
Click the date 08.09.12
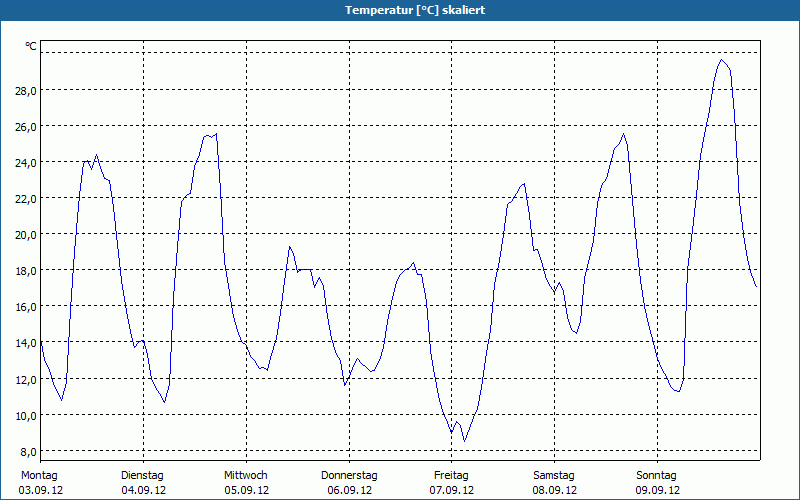point(555,490)
